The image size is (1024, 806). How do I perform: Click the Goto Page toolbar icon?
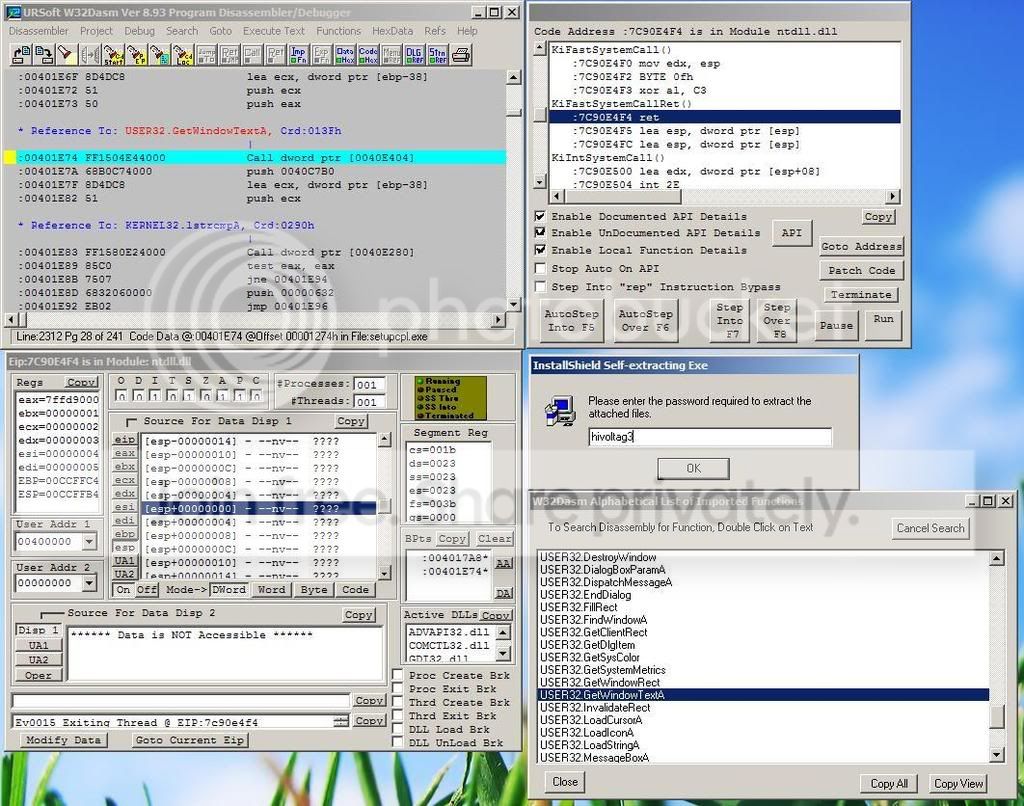point(159,55)
